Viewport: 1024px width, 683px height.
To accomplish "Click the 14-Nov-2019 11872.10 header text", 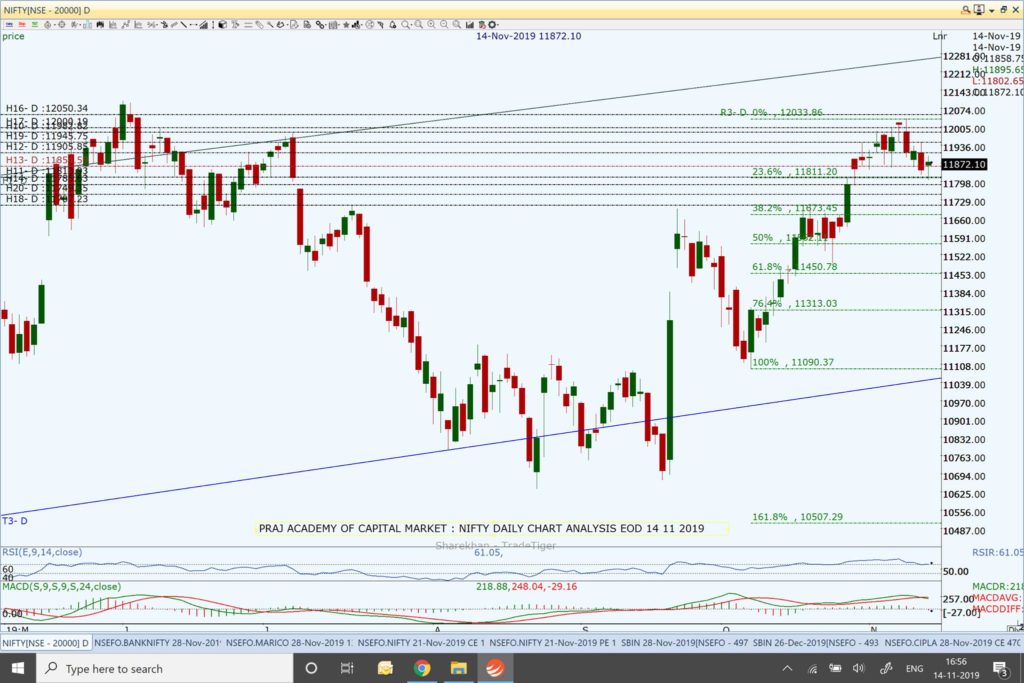I will (x=528, y=36).
